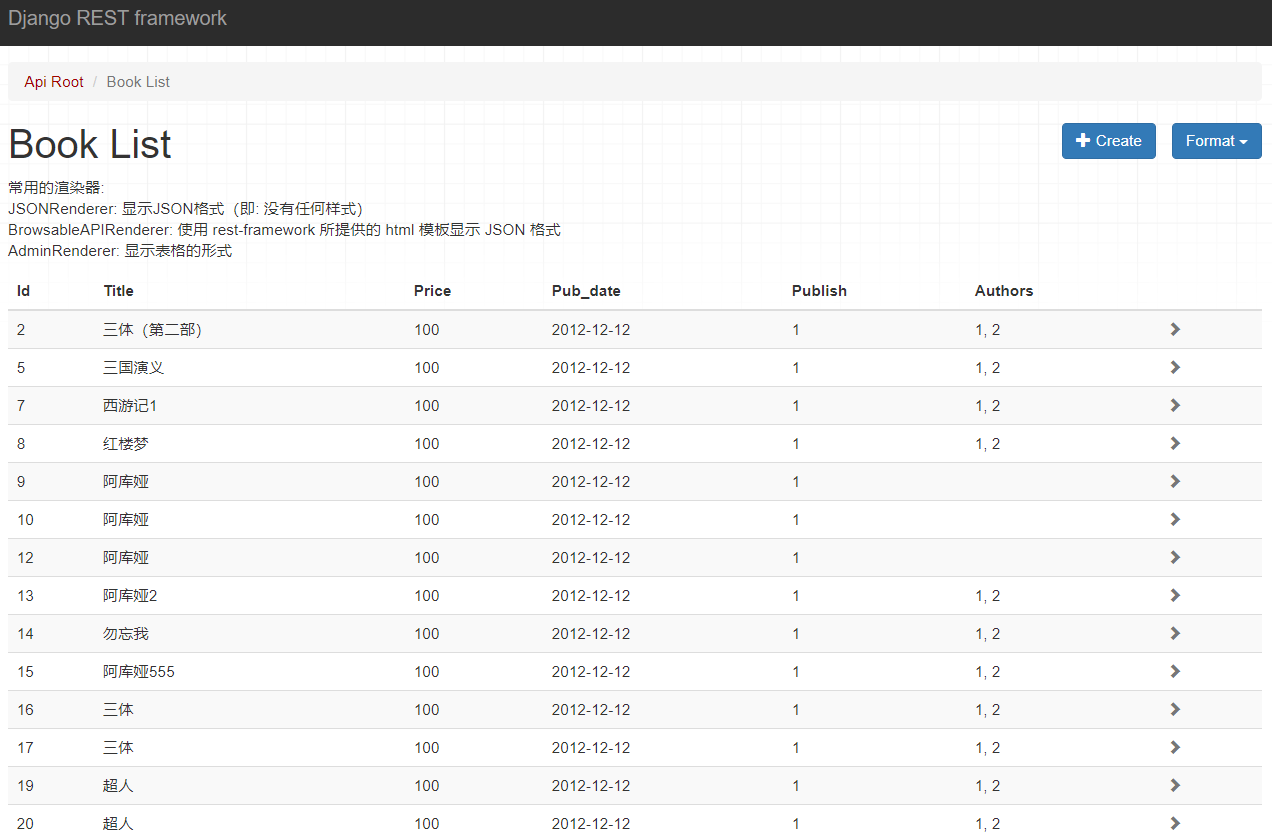Open detail chevron for 红楼梦 row

pos(1175,443)
